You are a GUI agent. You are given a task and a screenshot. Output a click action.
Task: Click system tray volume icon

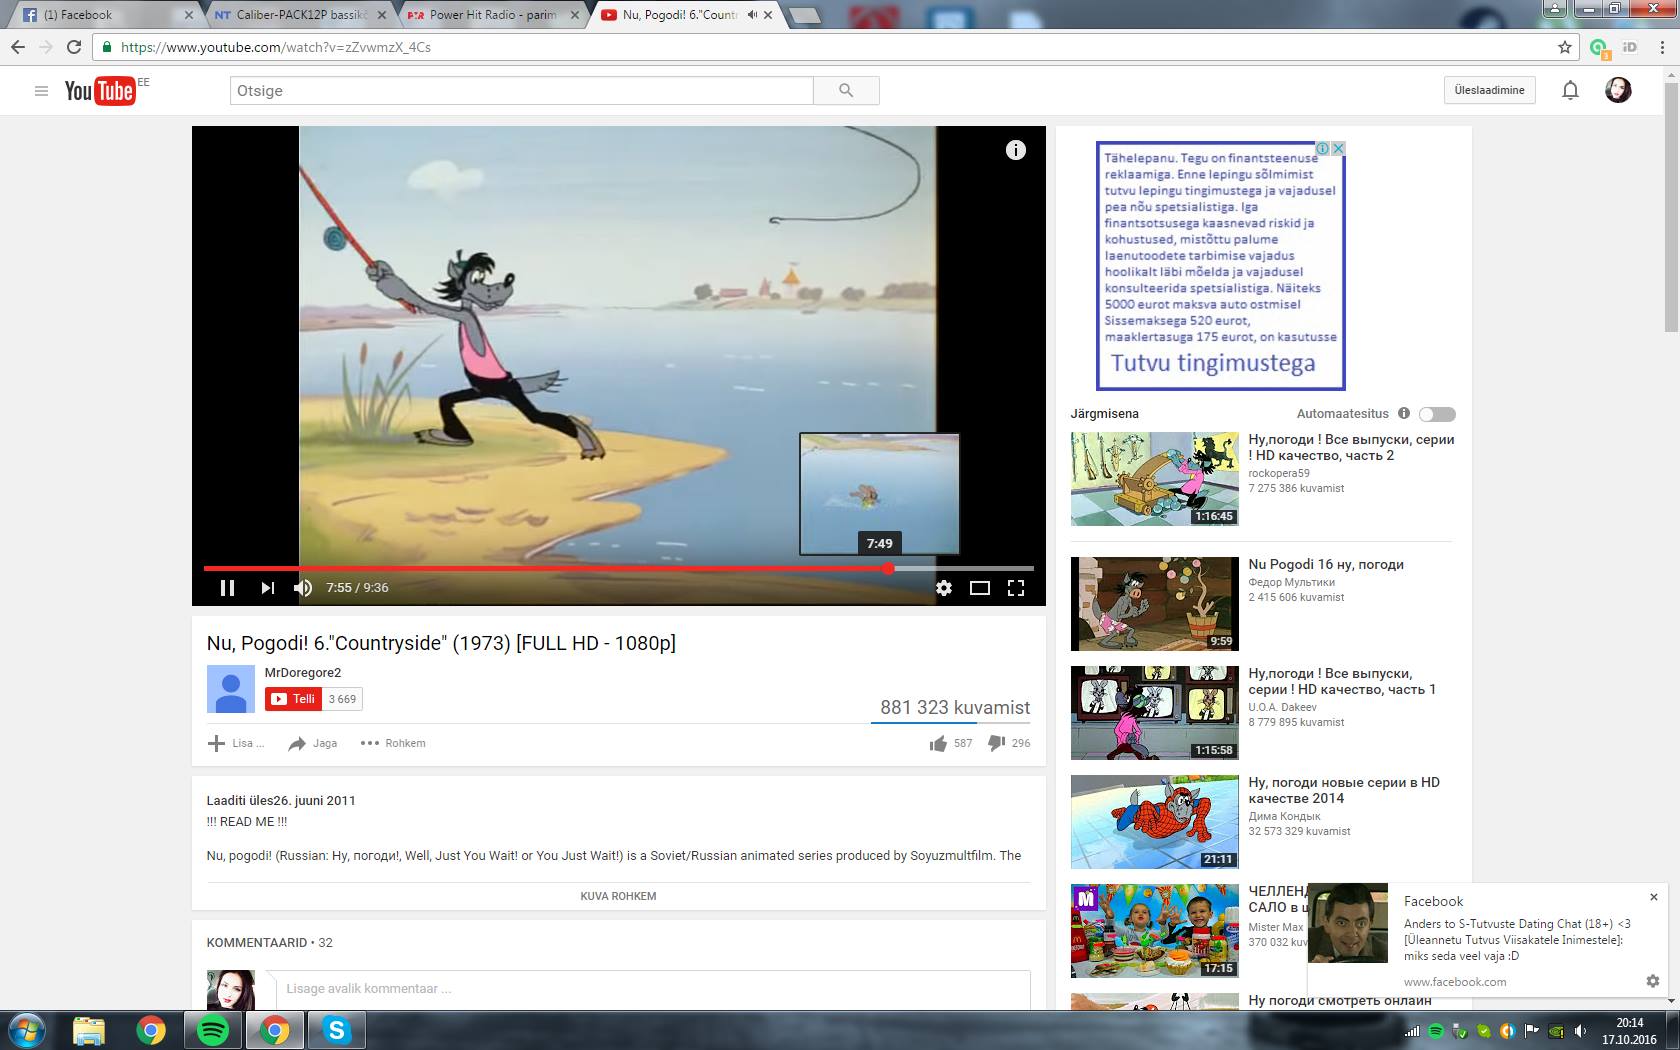coord(1581,1031)
